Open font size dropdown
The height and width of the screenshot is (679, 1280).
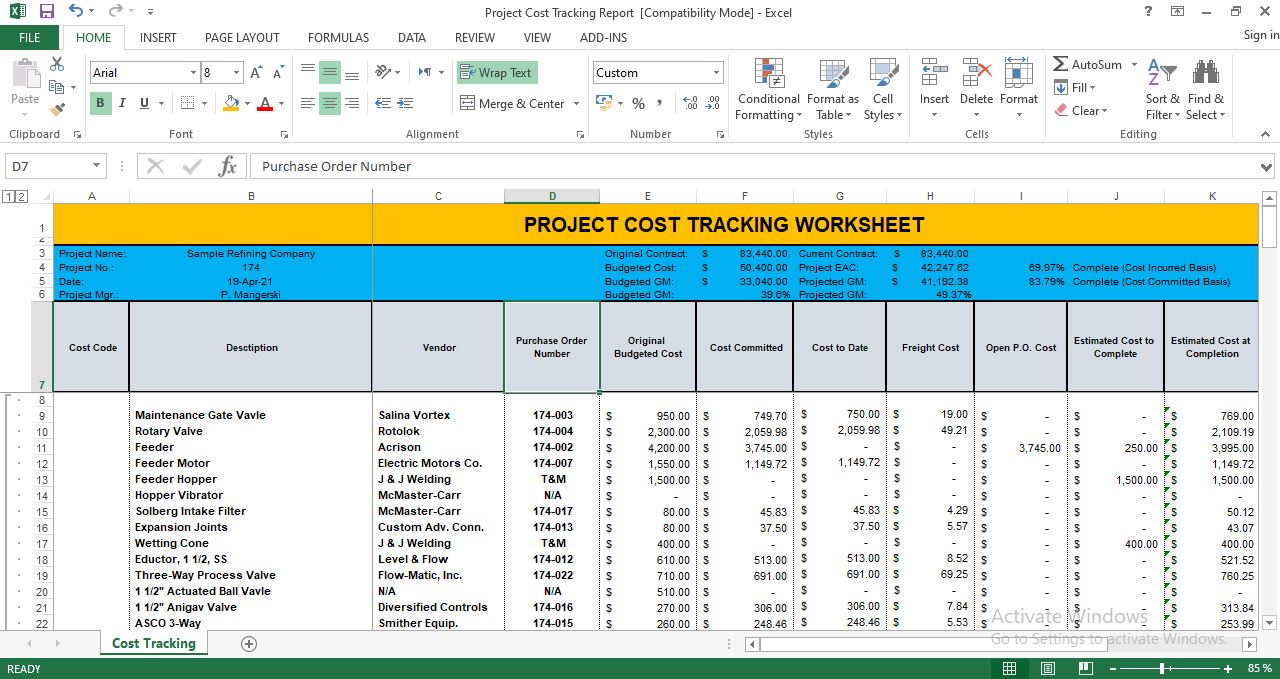236,73
